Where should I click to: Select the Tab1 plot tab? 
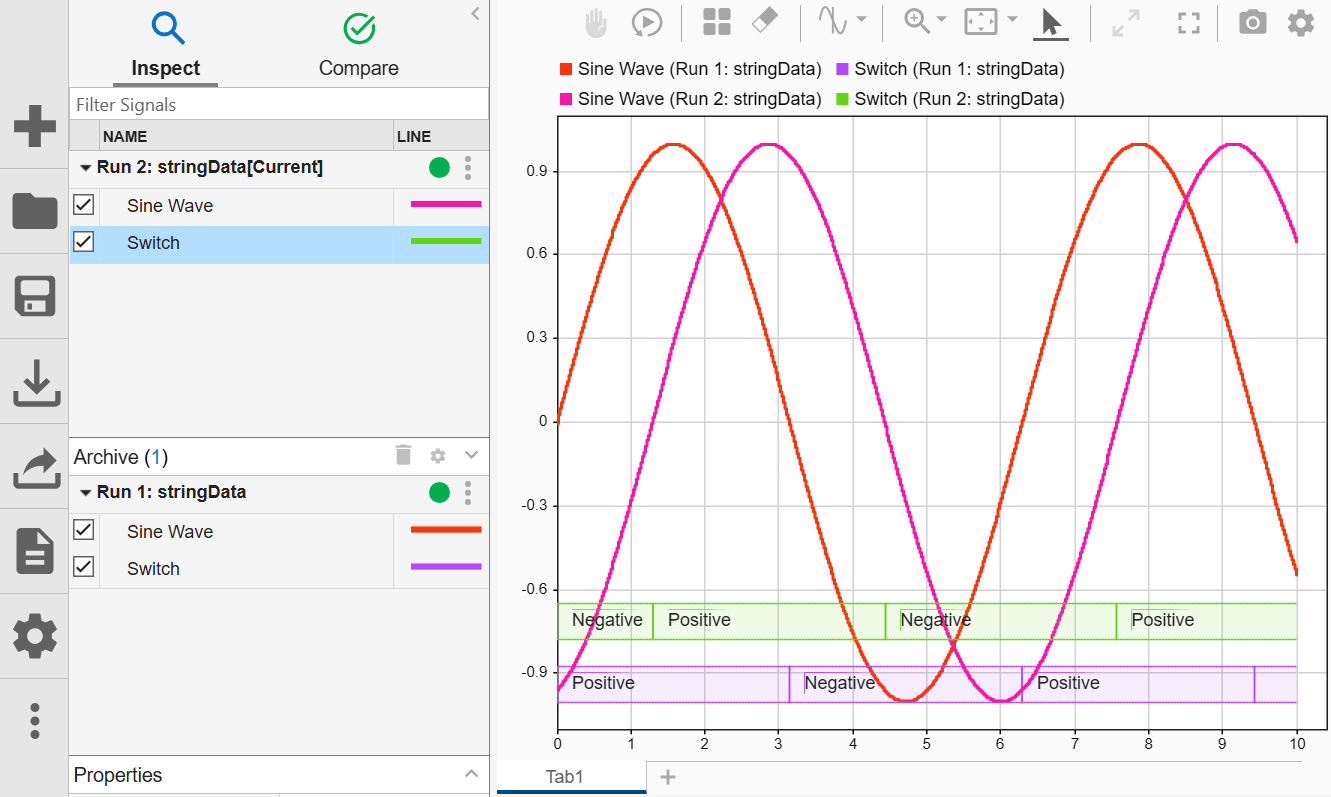coord(571,776)
